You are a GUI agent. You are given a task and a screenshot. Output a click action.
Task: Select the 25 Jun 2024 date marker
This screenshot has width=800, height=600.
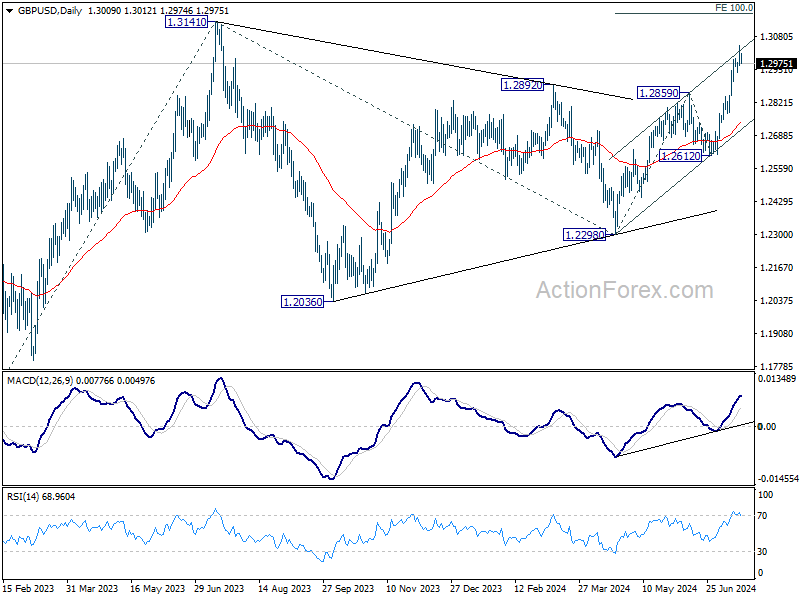coord(731,588)
